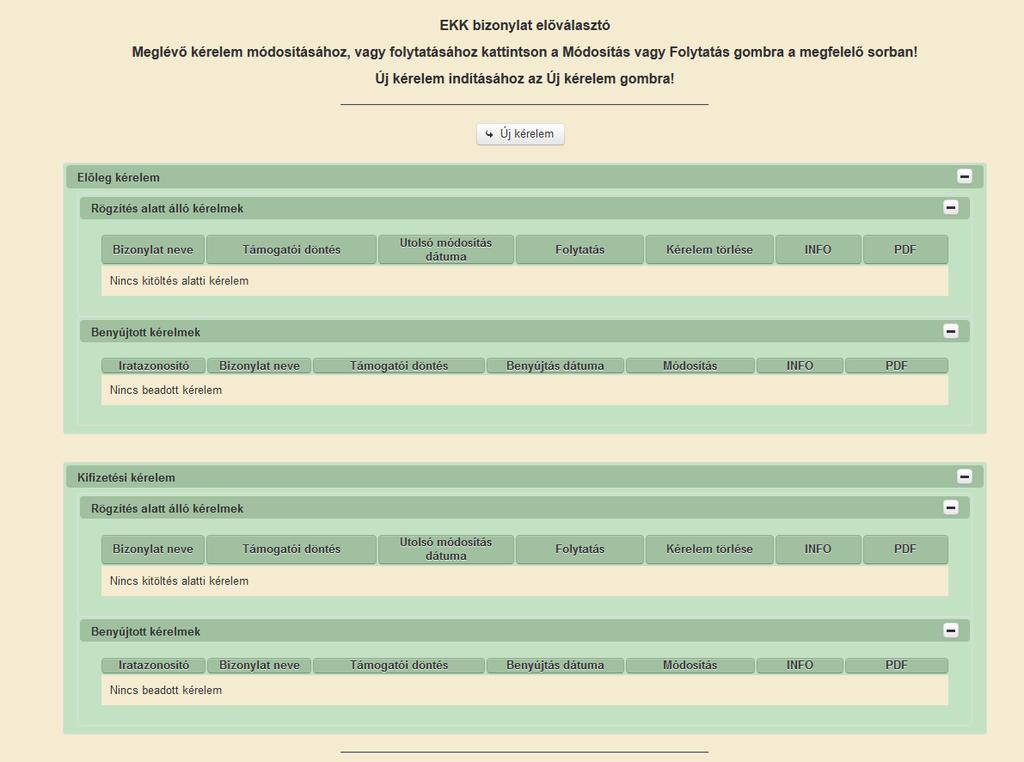1024x762 pixels.
Task: Collapse the Előleg kérelem panel
Action: 964,176
